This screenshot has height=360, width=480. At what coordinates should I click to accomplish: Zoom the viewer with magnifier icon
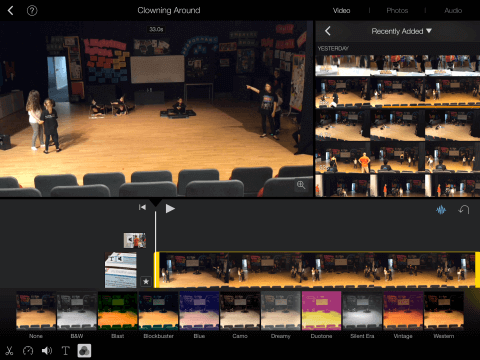pos(301,185)
